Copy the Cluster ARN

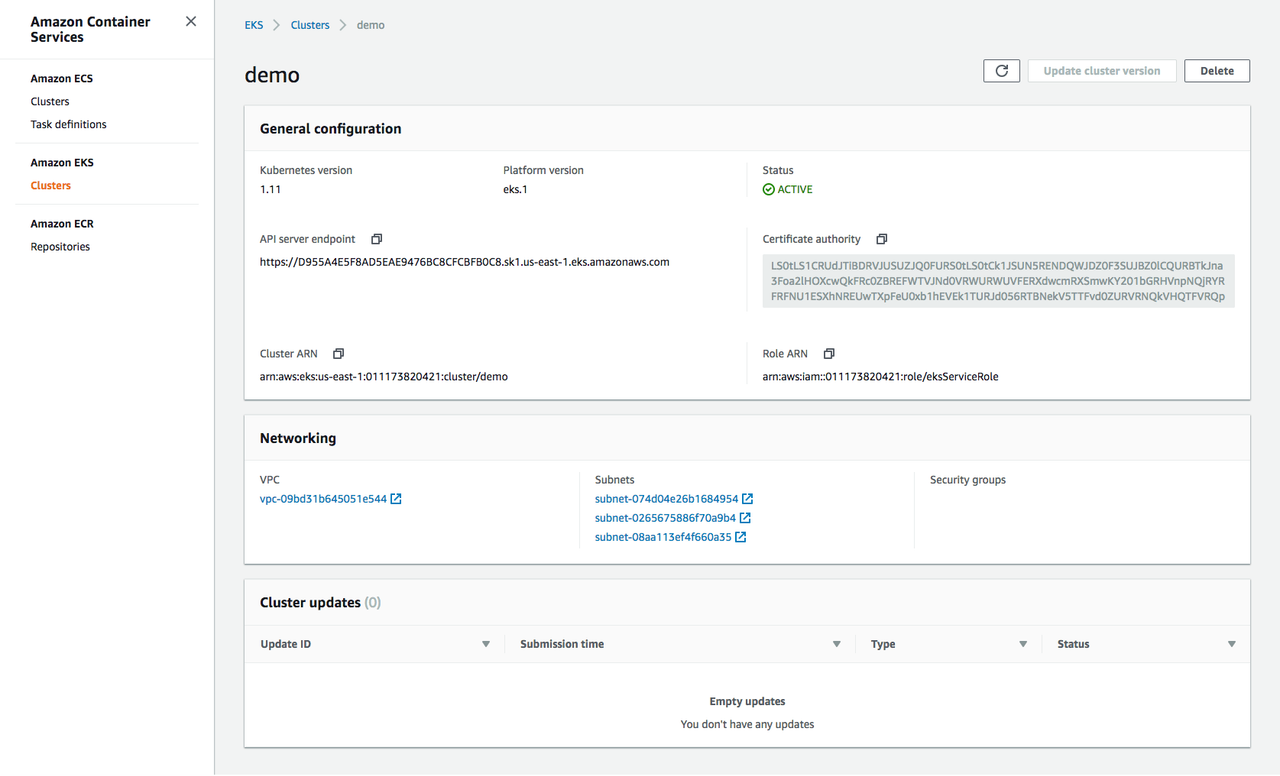click(339, 354)
